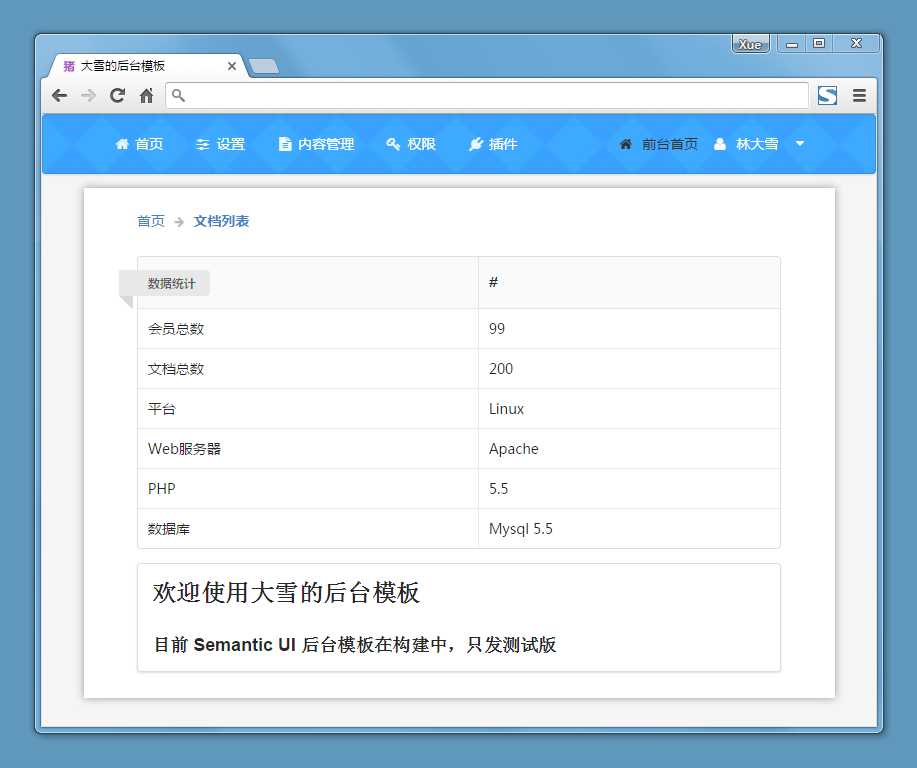
Task: Close the 大雪的后台模板 tab
Action: click(232, 66)
